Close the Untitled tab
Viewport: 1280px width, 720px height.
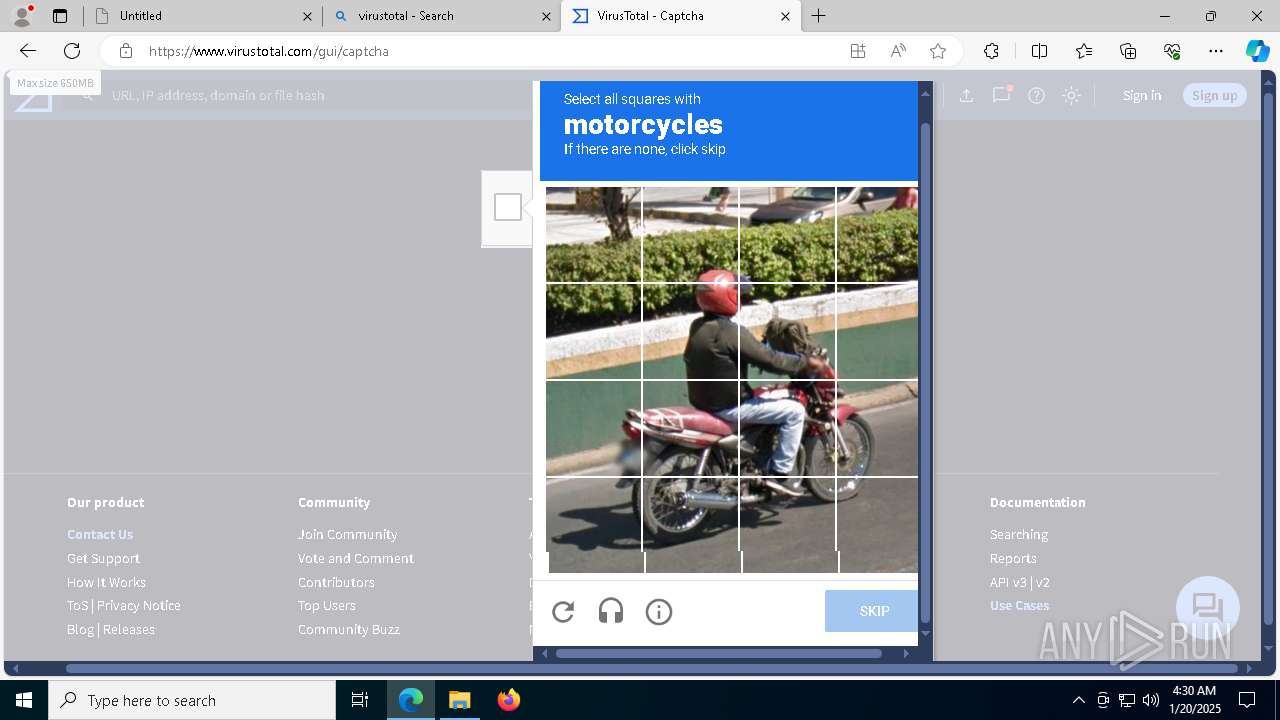(x=307, y=16)
